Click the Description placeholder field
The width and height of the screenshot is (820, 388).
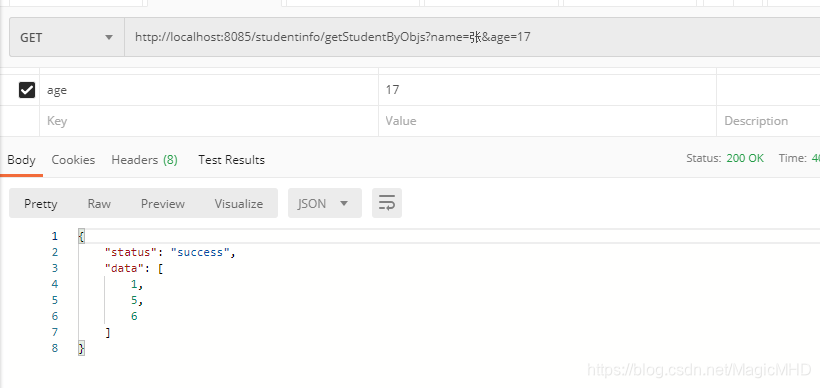[768, 121]
